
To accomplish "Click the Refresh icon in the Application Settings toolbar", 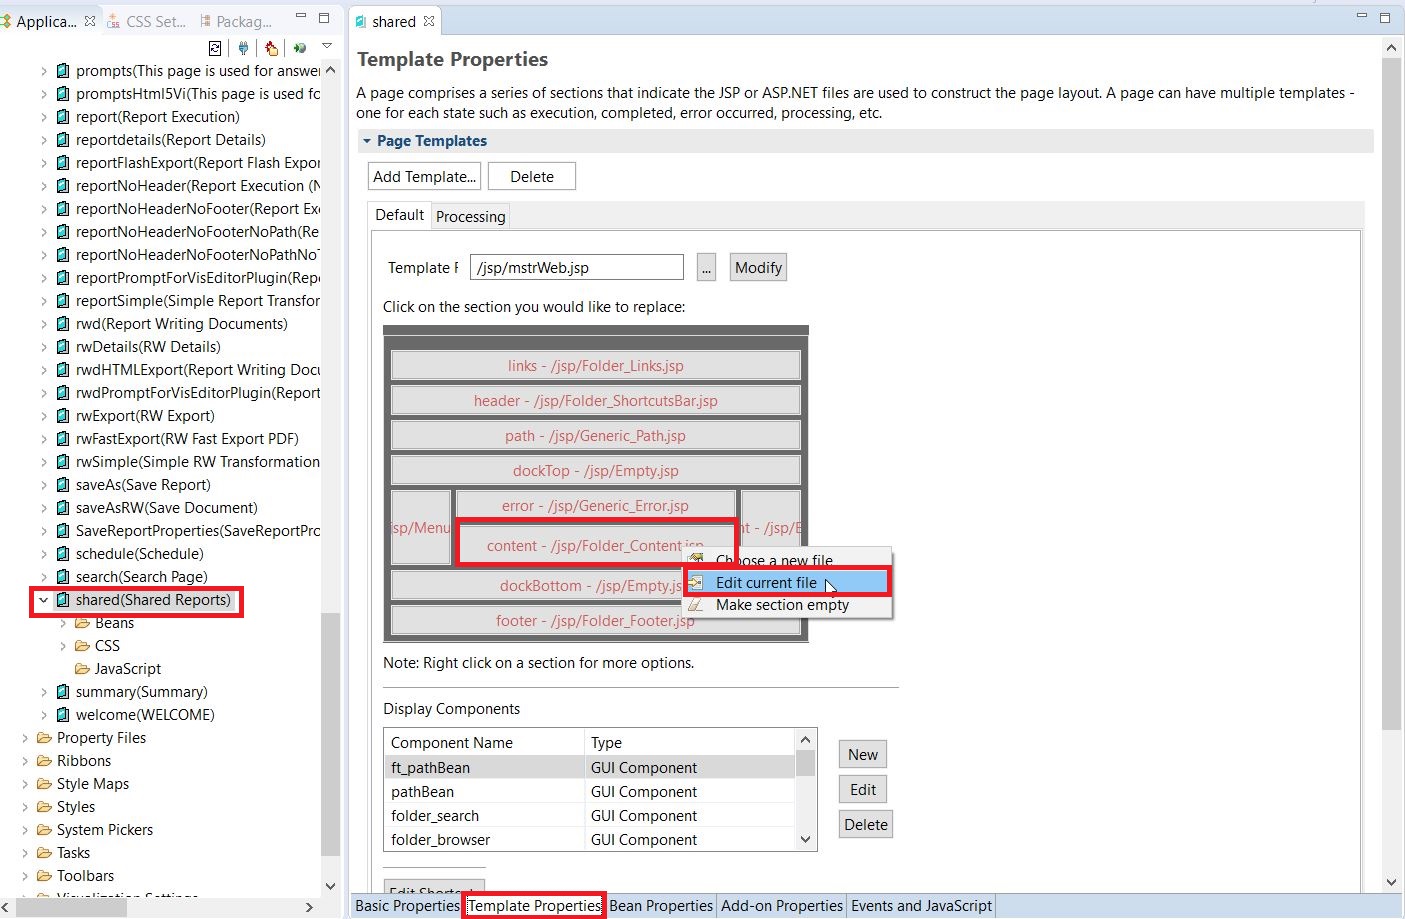I will point(215,47).
